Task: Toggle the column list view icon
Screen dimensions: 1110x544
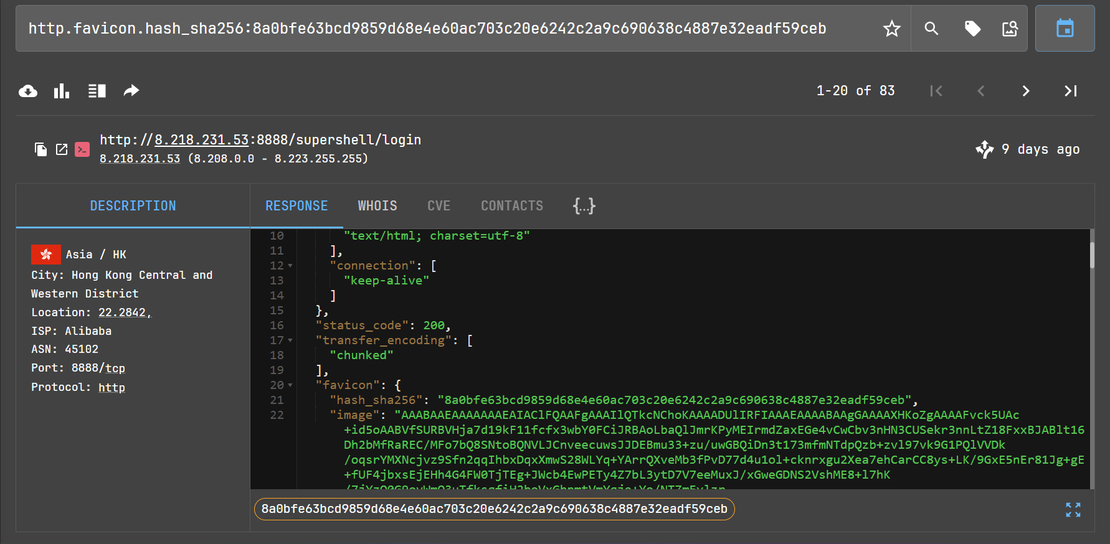Action: [x=96, y=91]
